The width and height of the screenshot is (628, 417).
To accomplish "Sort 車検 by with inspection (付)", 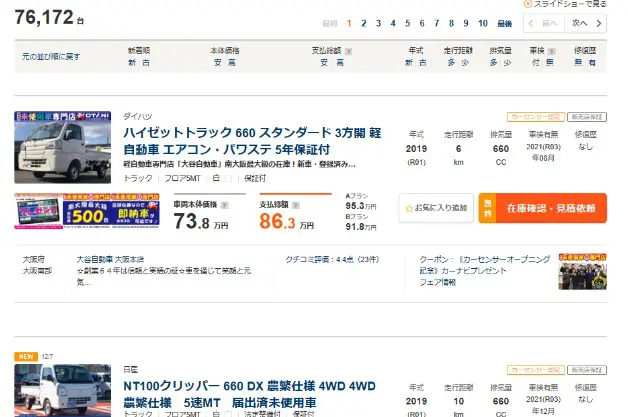I will click(535, 63).
